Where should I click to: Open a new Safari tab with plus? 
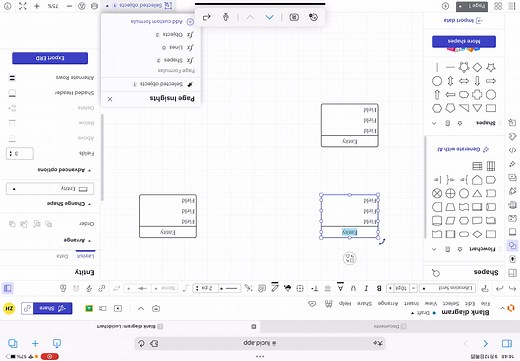click(x=35, y=343)
